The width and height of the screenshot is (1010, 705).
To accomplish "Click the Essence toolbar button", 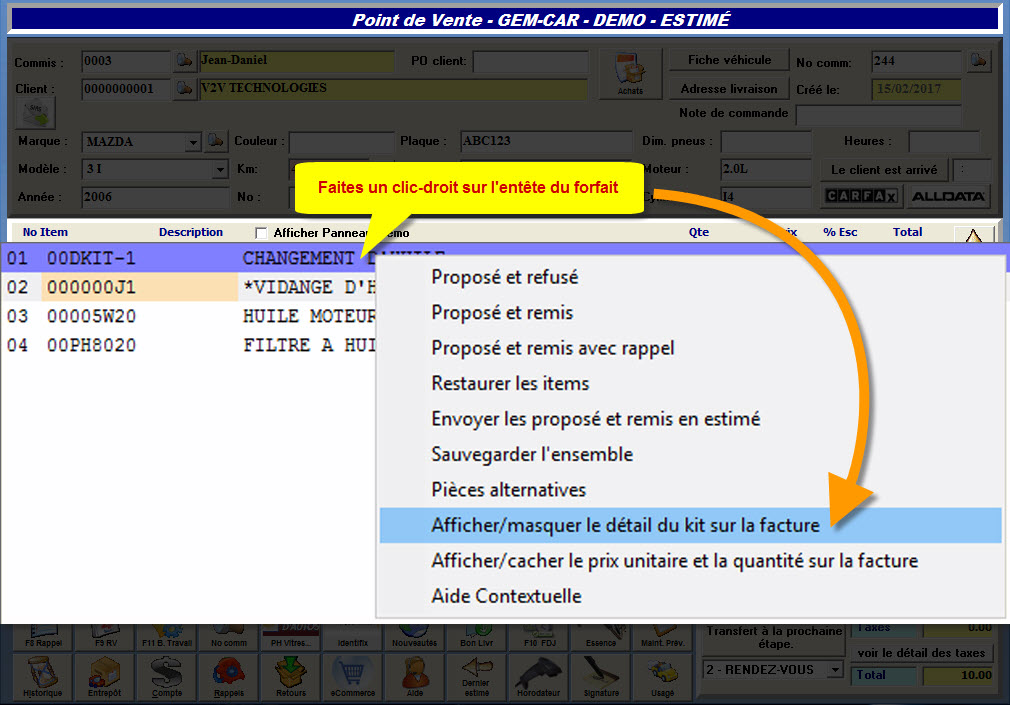I will [x=601, y=637].
